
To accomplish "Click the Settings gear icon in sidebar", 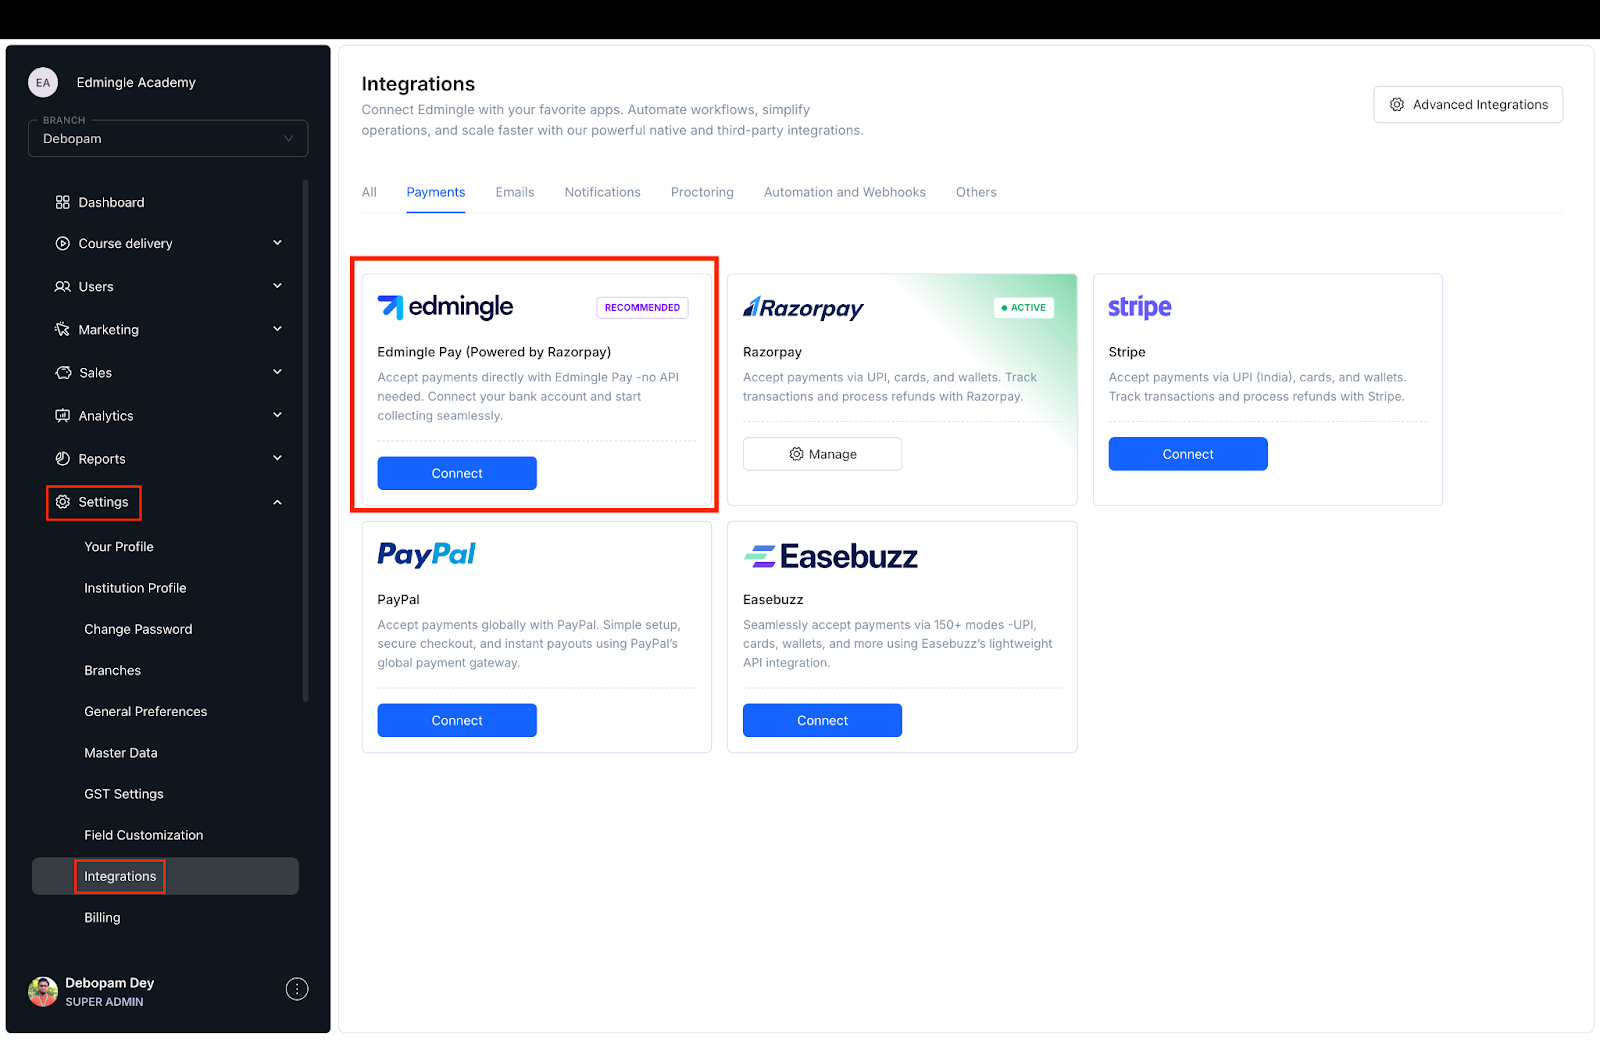I will [x=63, y=502].
